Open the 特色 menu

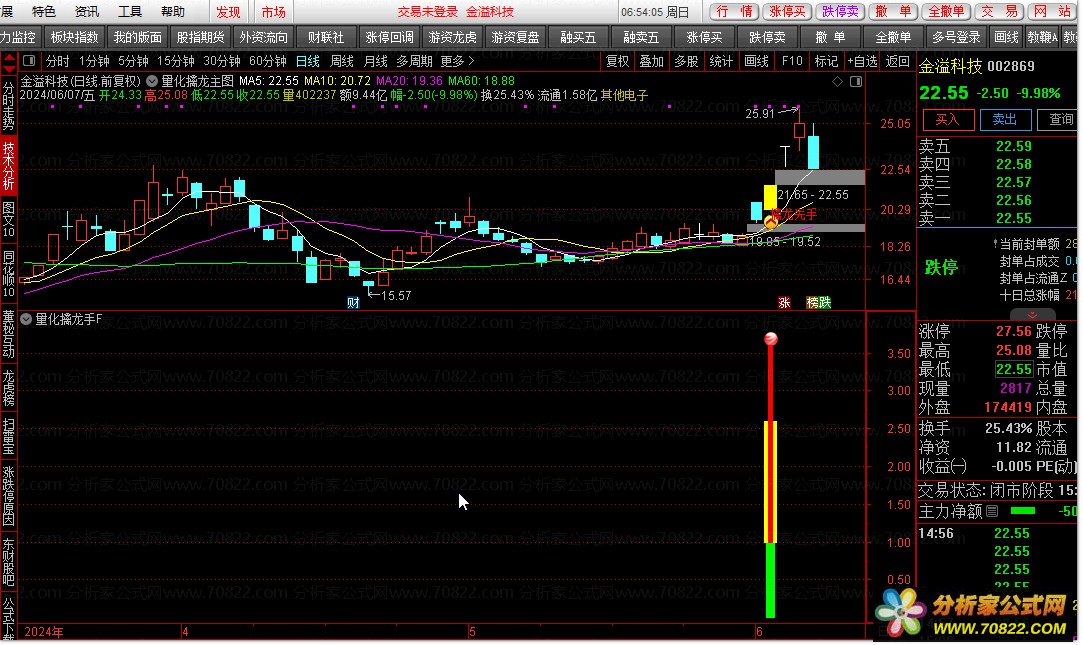44,12
